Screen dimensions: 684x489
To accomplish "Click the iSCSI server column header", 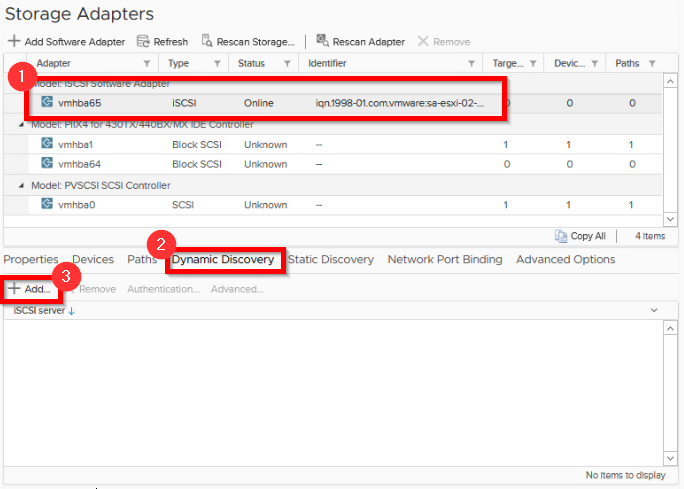I will point(39,311).
